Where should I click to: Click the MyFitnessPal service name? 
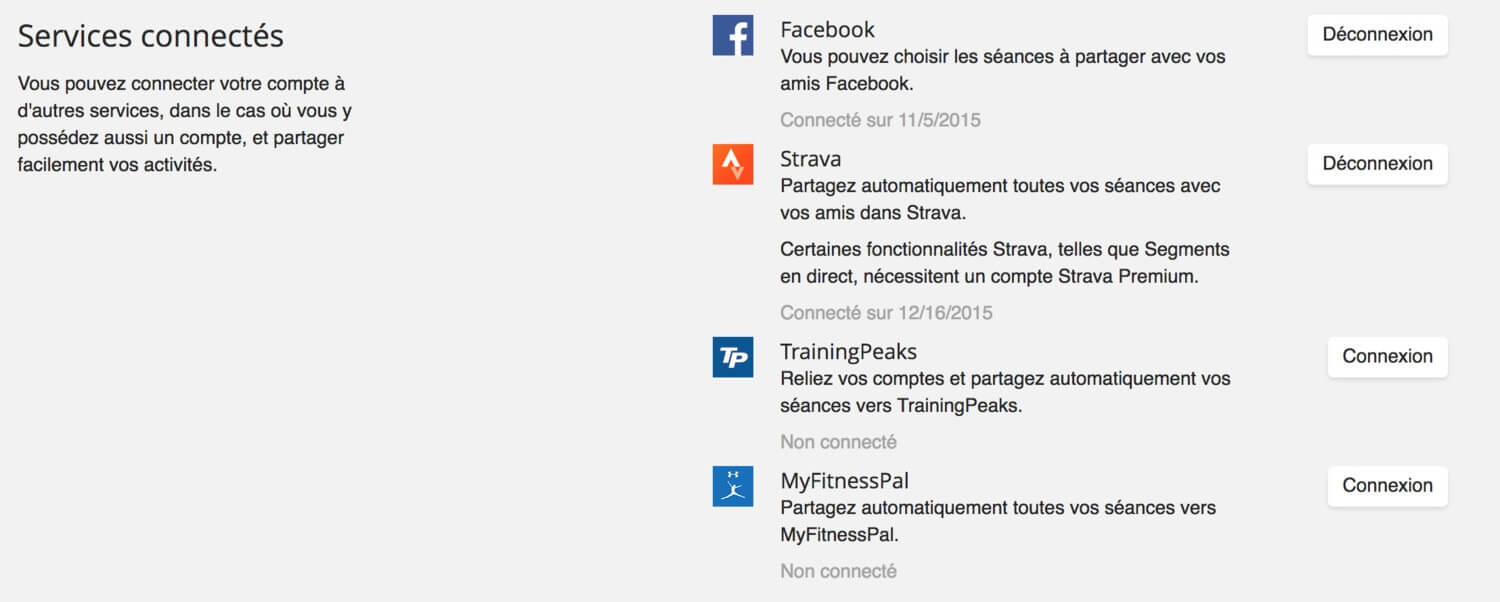click(x=844, y=481)
